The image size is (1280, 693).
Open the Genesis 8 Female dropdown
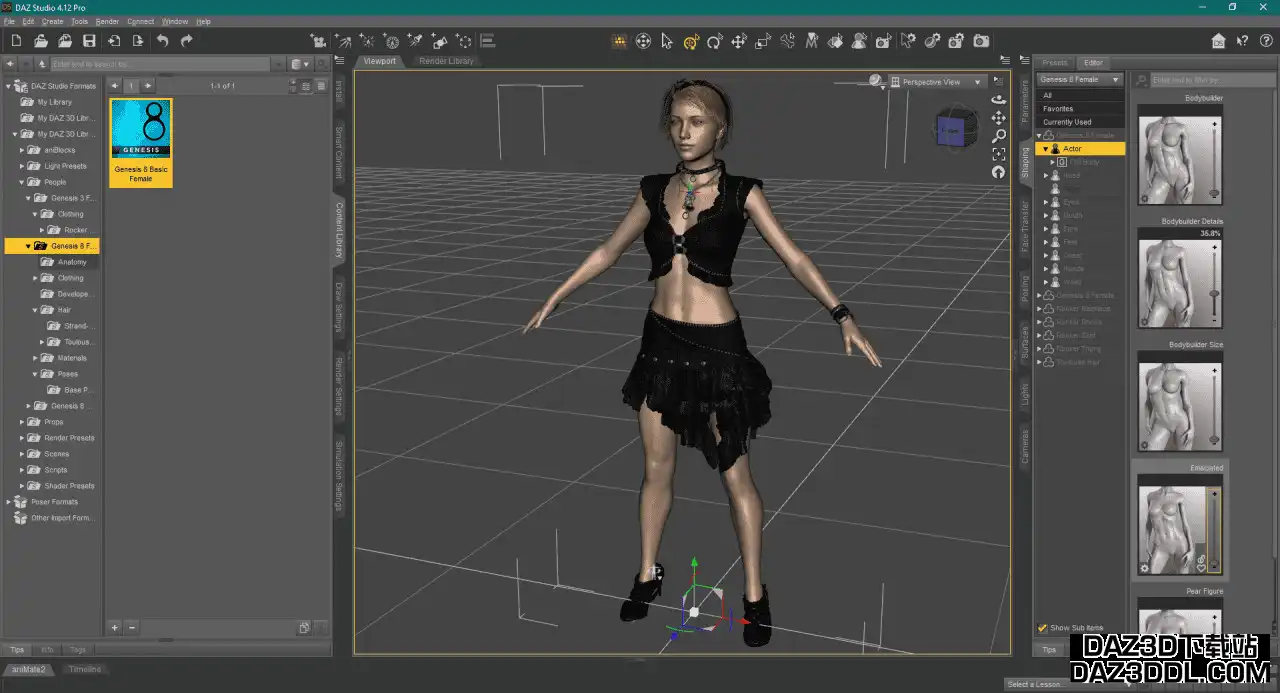click(x=1080, y=79)
